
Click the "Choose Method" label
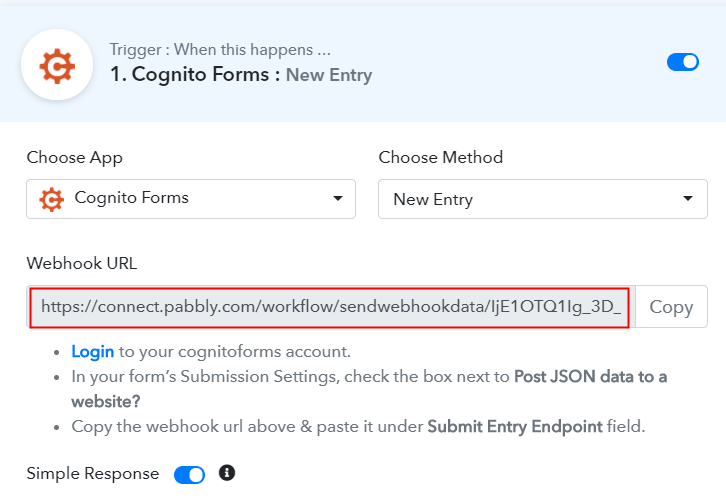tap(440, 157)
